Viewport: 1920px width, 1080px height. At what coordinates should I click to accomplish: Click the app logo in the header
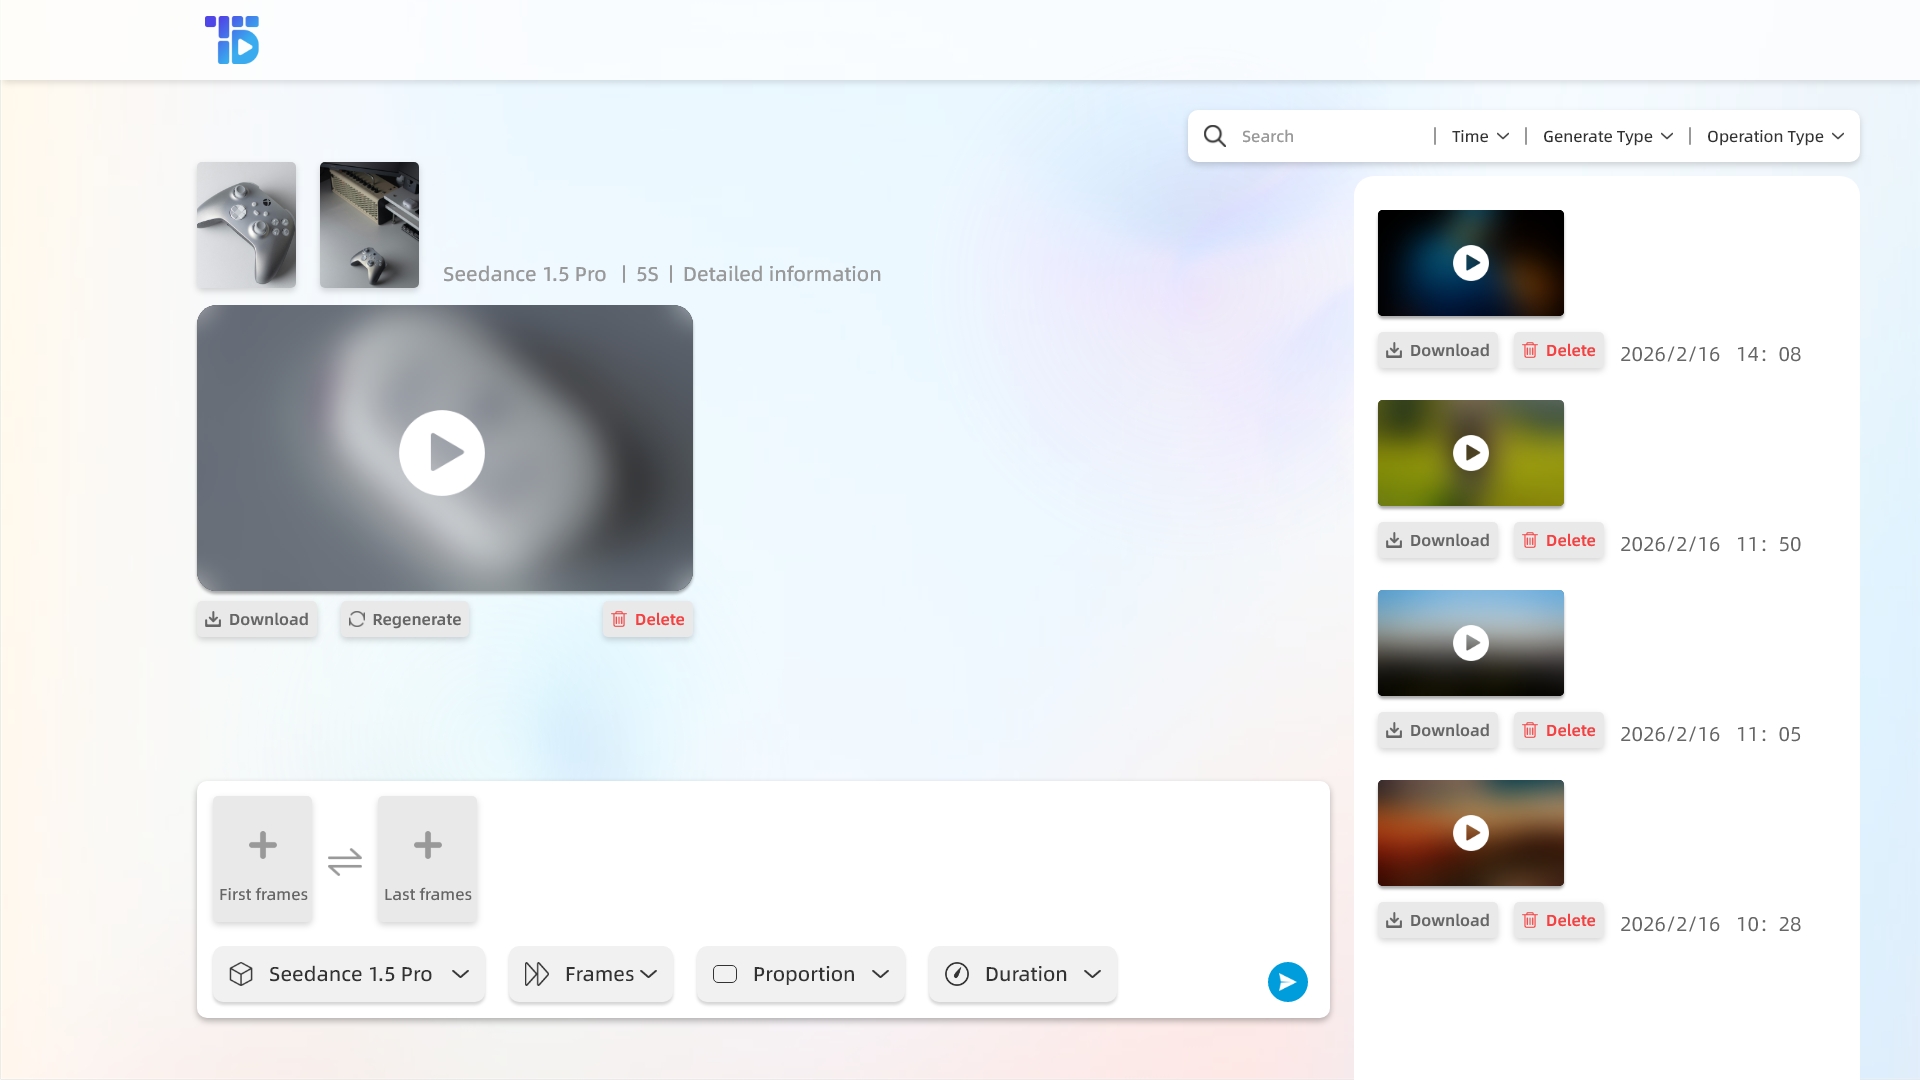pos(232,40)
